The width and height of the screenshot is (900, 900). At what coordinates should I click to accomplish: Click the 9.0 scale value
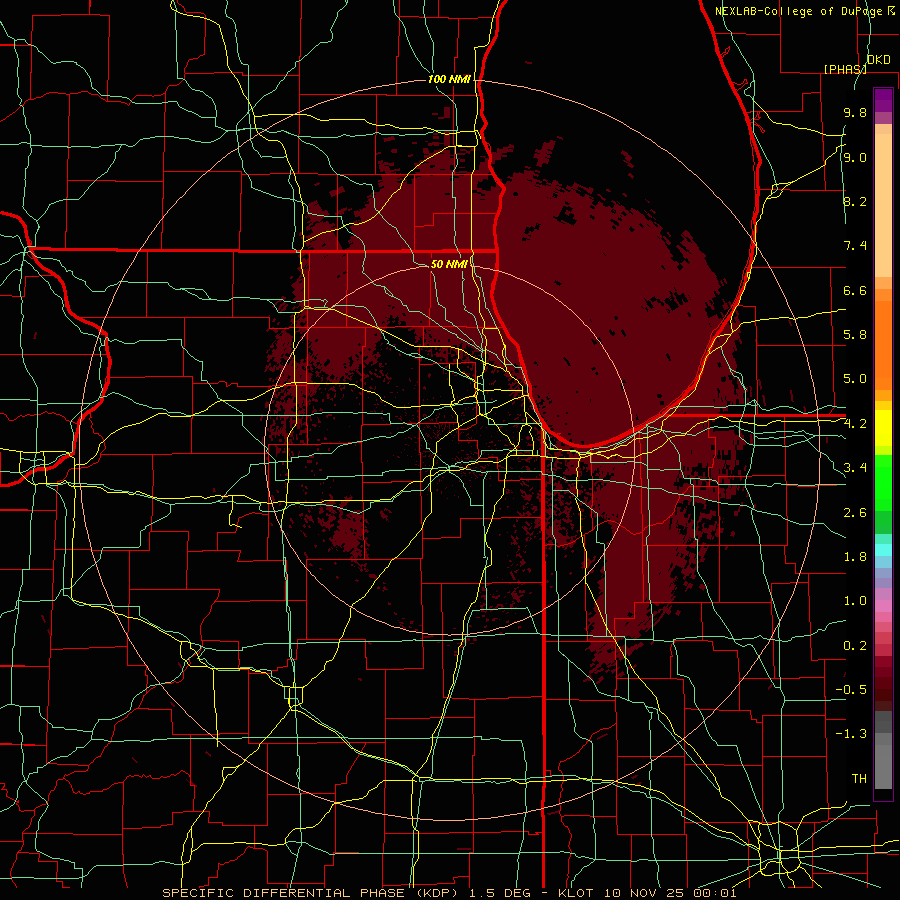(855, 157)
